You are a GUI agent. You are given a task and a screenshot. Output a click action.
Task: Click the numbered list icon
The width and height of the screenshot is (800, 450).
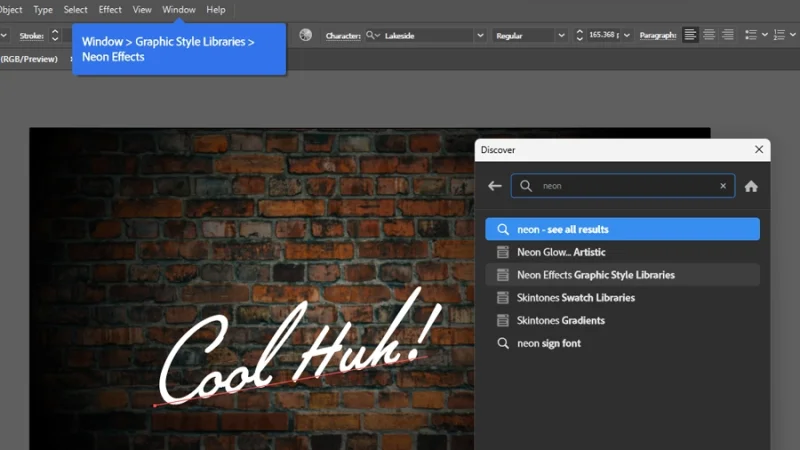779,35
